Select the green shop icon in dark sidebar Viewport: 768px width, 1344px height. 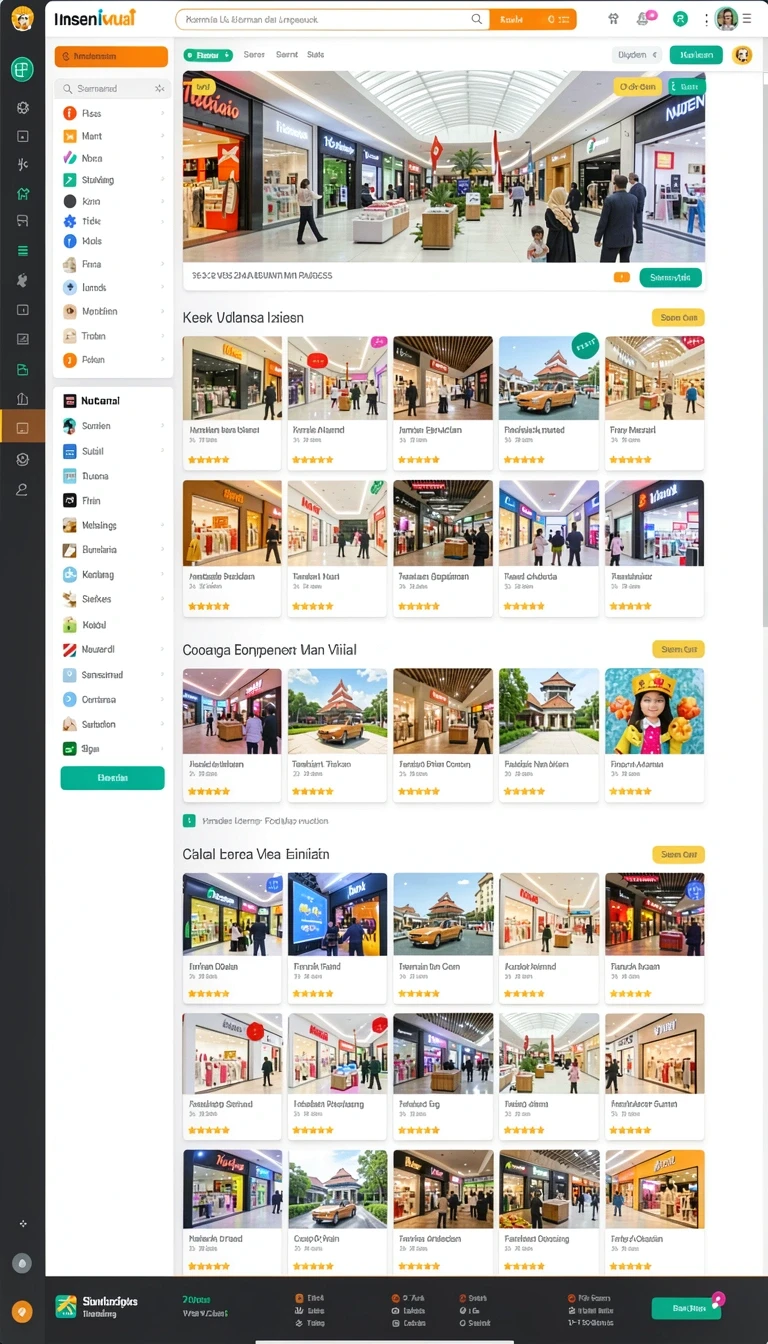coord(23,193)
